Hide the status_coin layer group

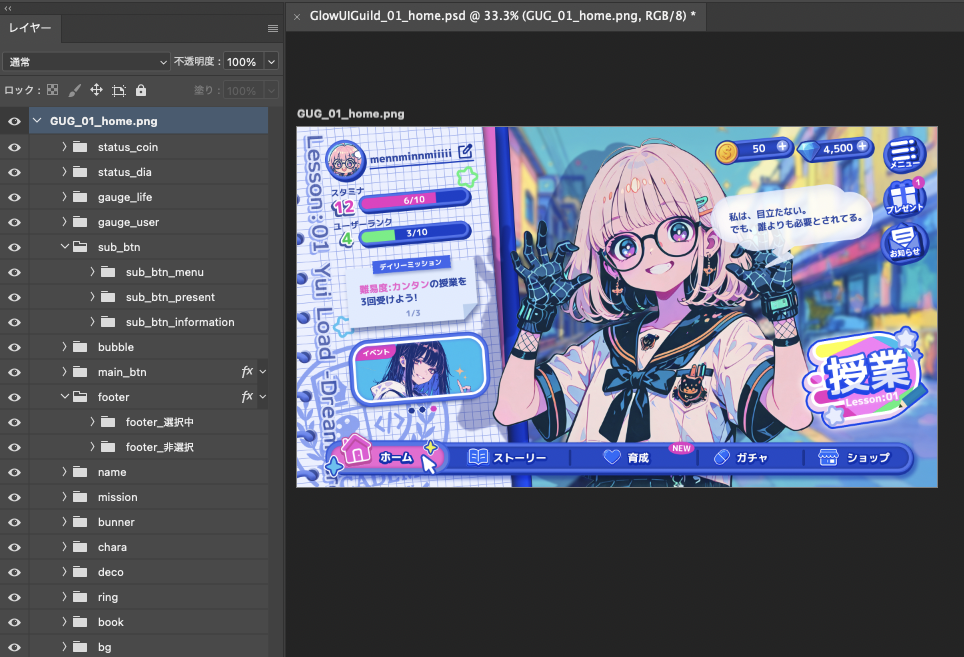click(14, 147)
